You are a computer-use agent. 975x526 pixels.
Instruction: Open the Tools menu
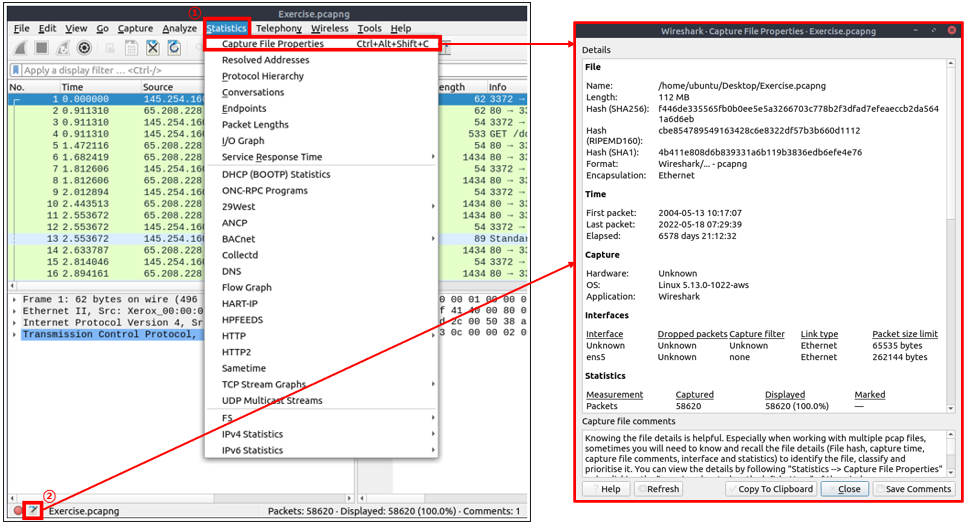point(369,29)
